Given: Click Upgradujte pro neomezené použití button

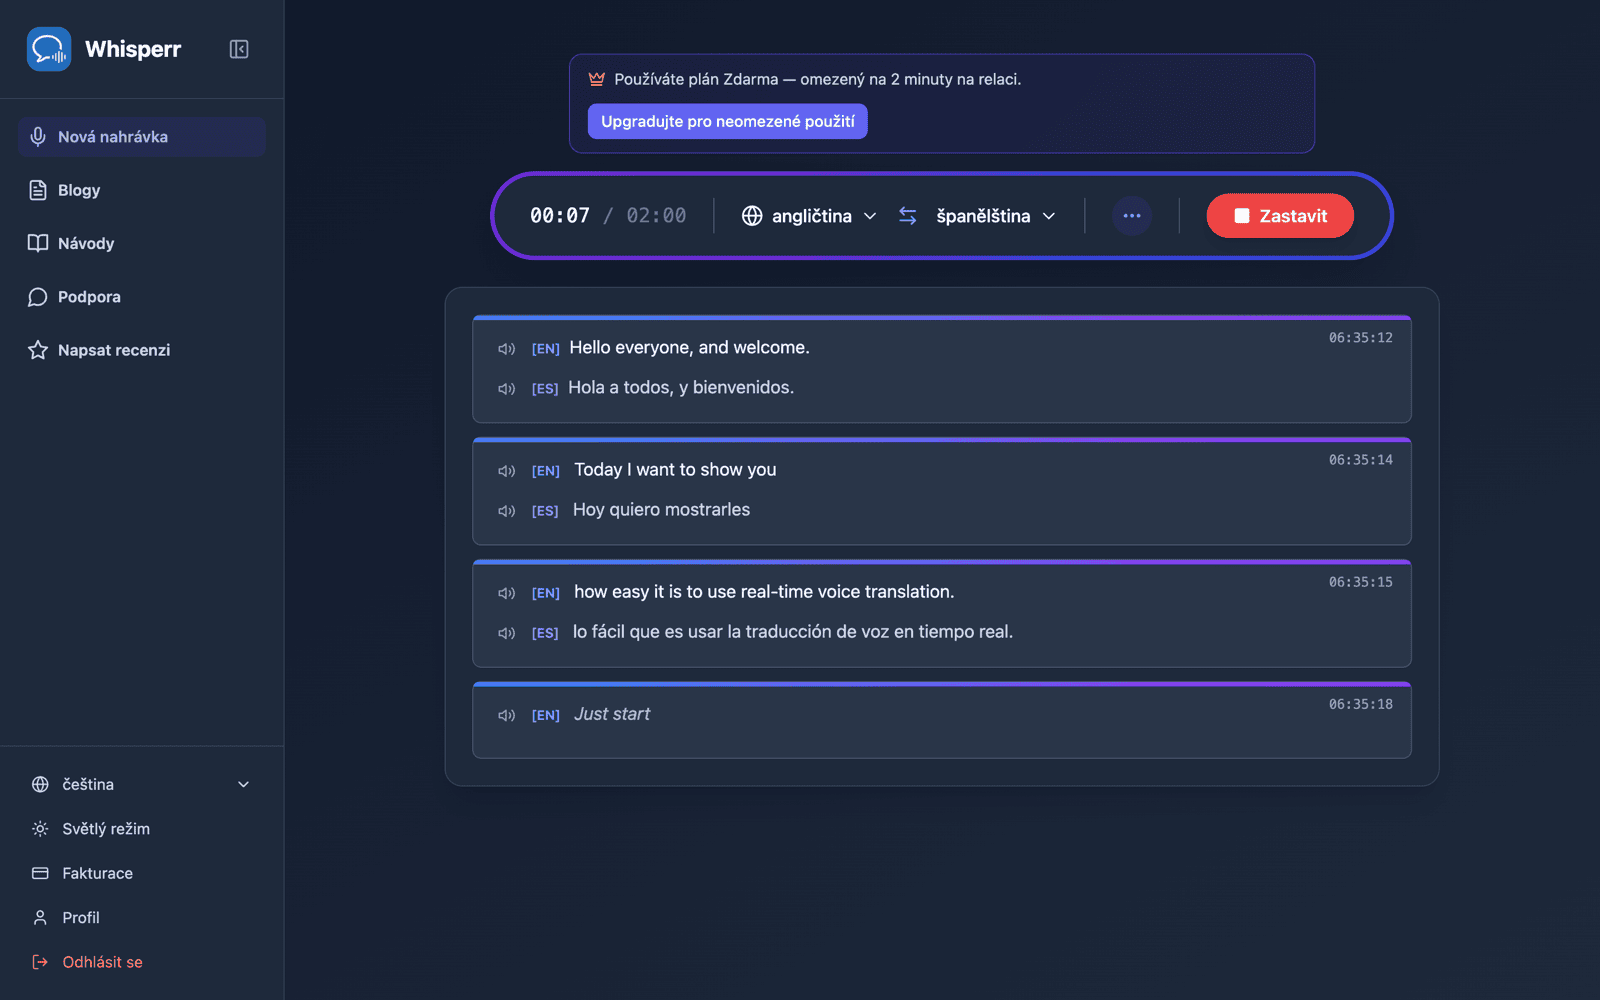Looking at the screenshot, I should pyautogui.click(x=727, y=121).
